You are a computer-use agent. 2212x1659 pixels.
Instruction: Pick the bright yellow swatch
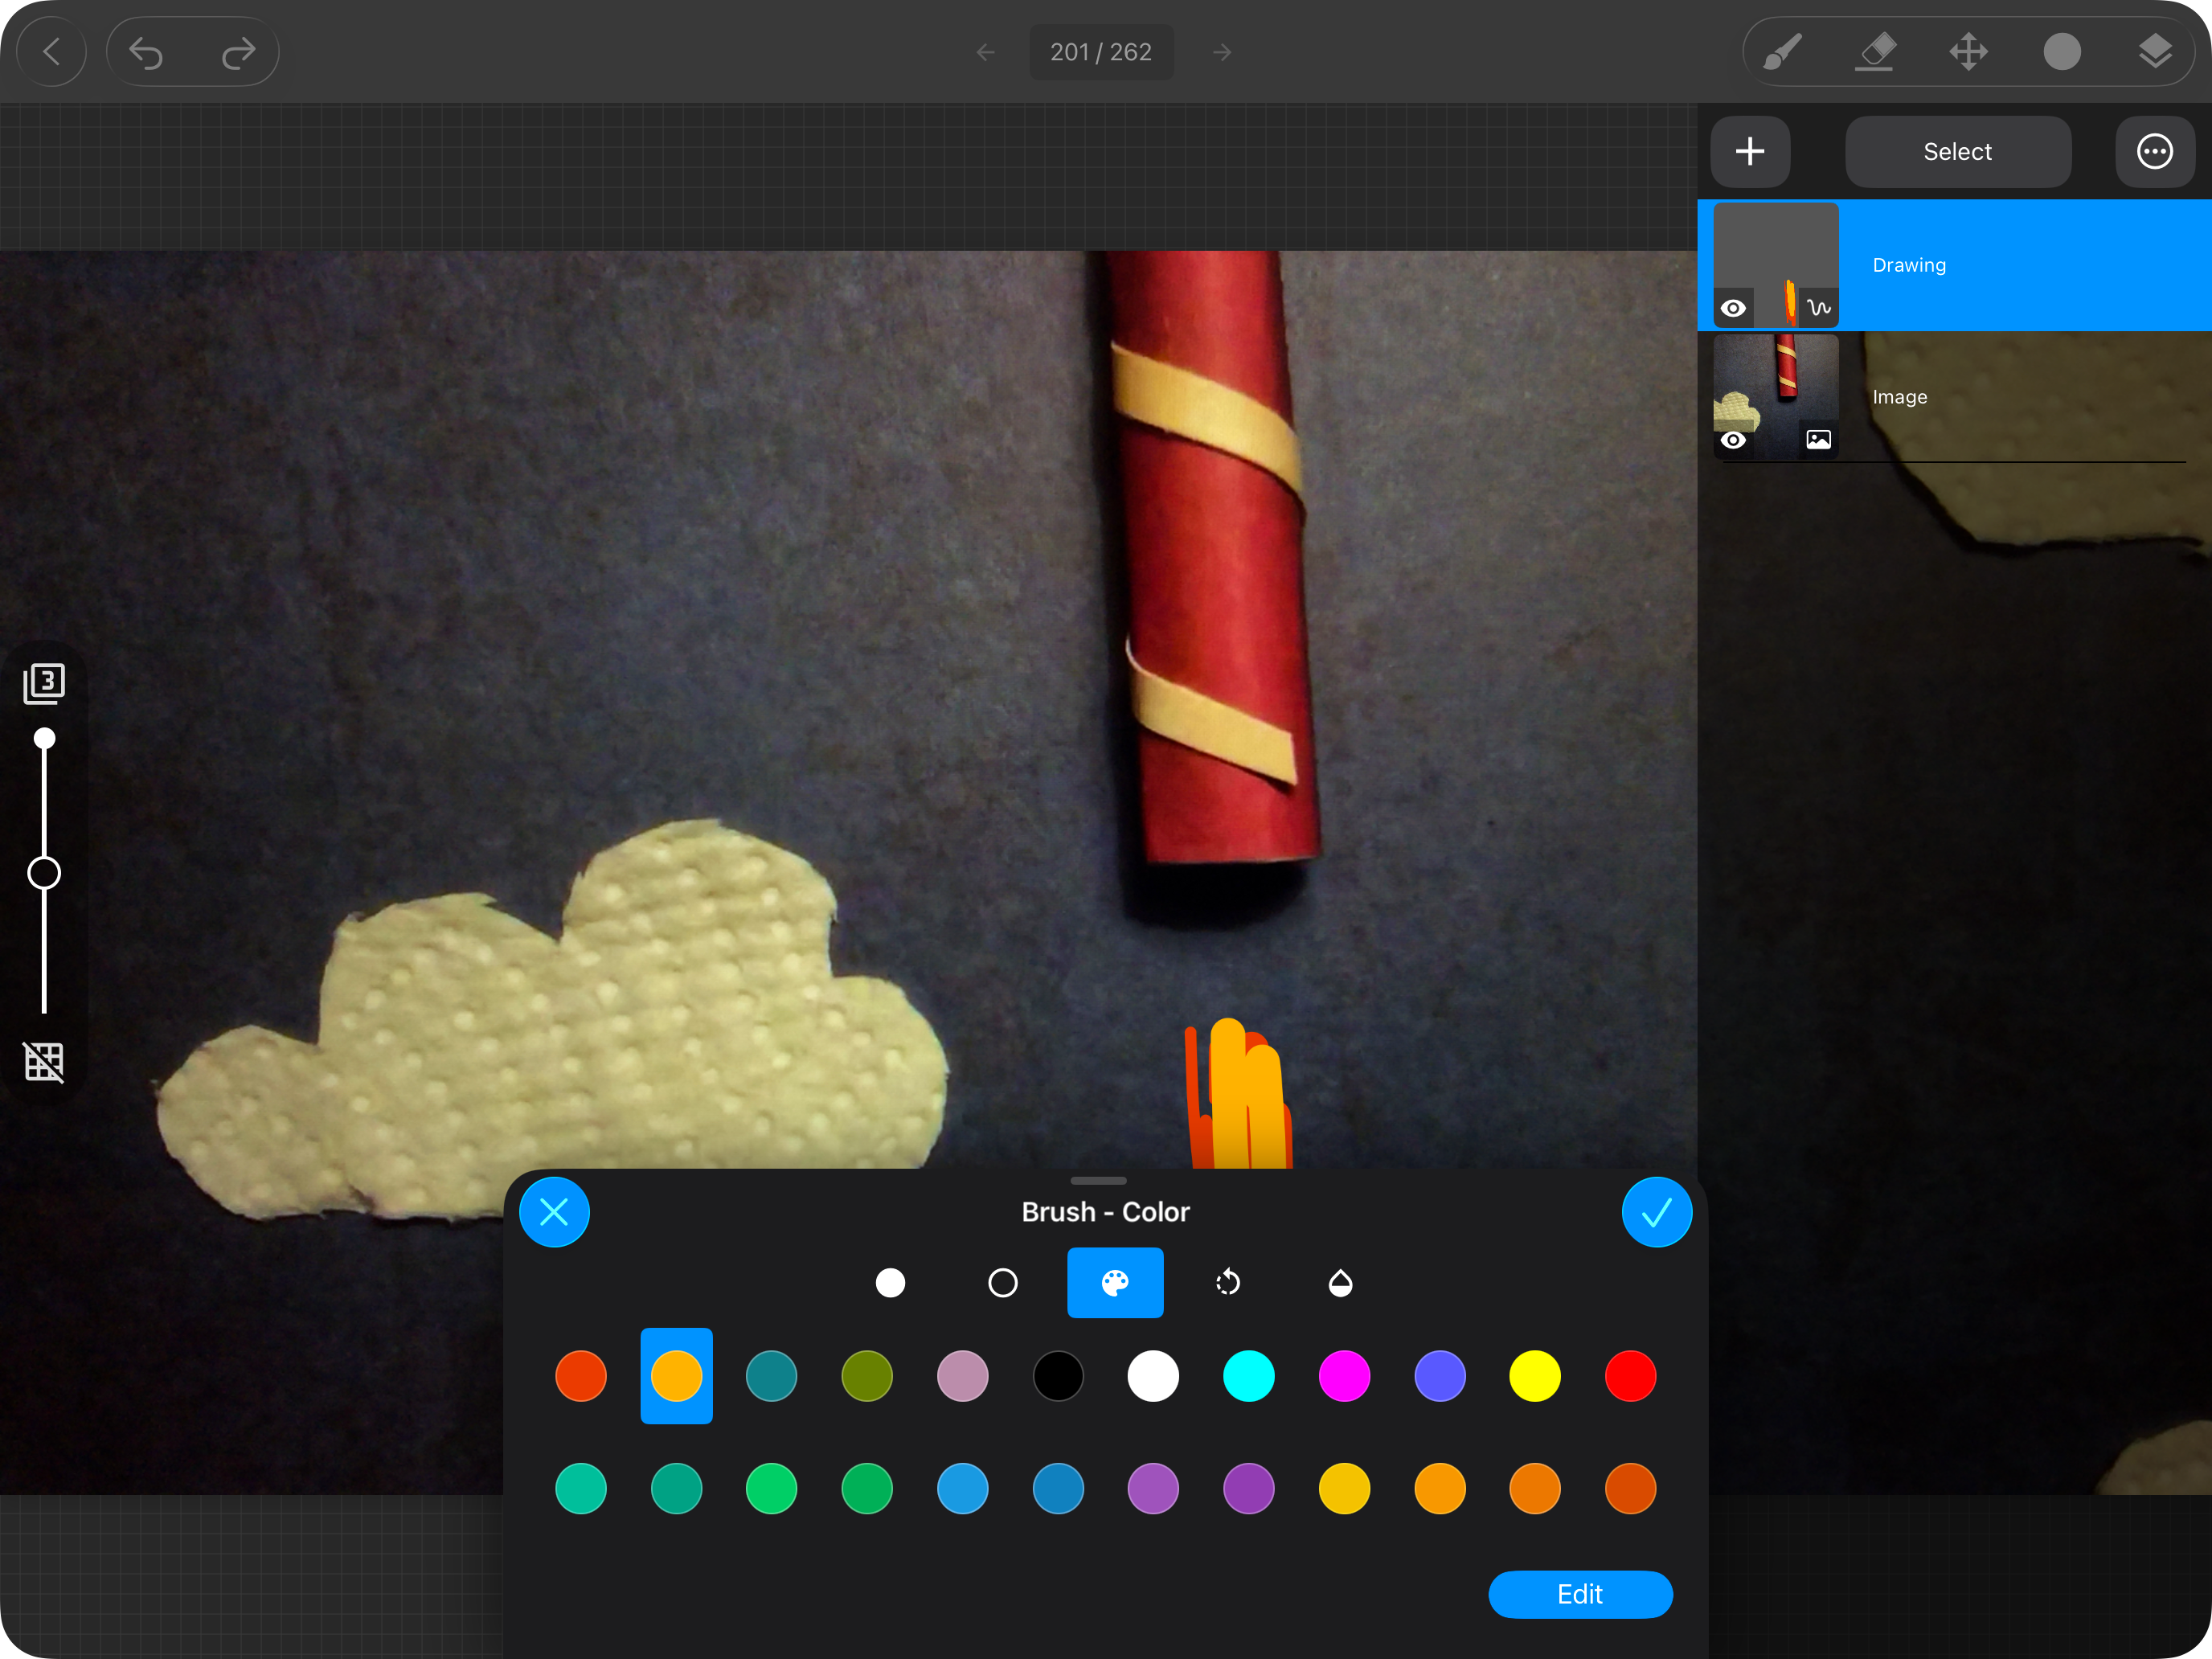coord(1535,1376)
